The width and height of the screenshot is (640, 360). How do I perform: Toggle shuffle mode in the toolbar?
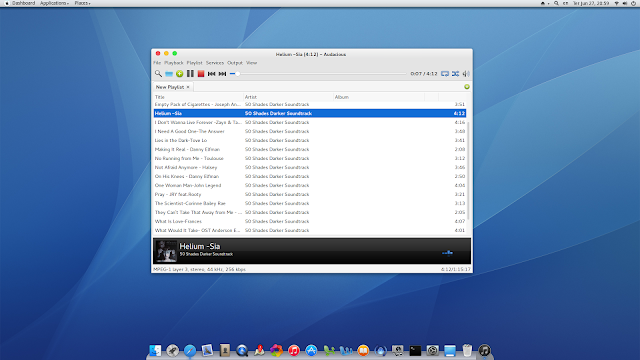[456, 74]
